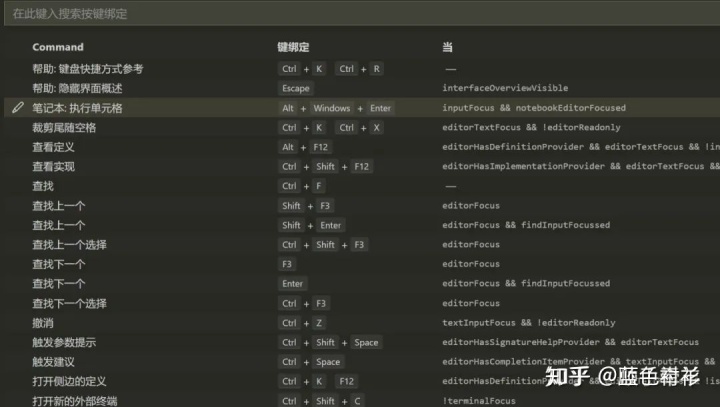Click the Ctrl + Shift + Space keybinding
The height and width of the screenshot is (407, 720).
click(330, 342)
